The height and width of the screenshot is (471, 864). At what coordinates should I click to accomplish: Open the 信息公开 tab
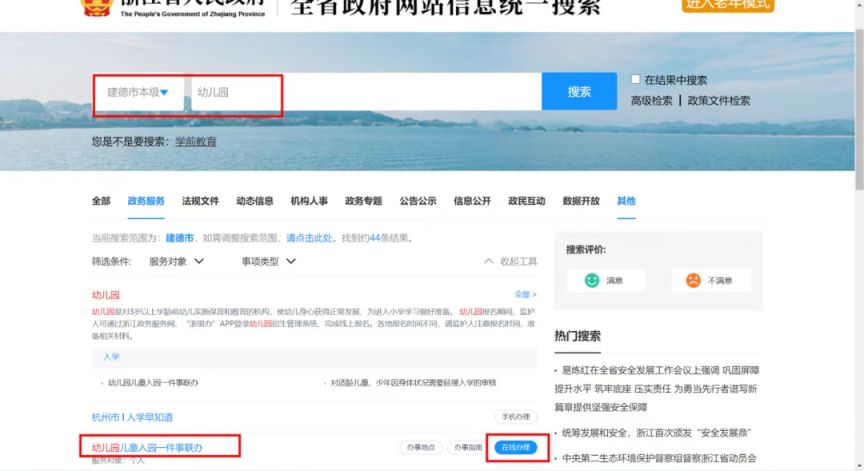[472, 201]
